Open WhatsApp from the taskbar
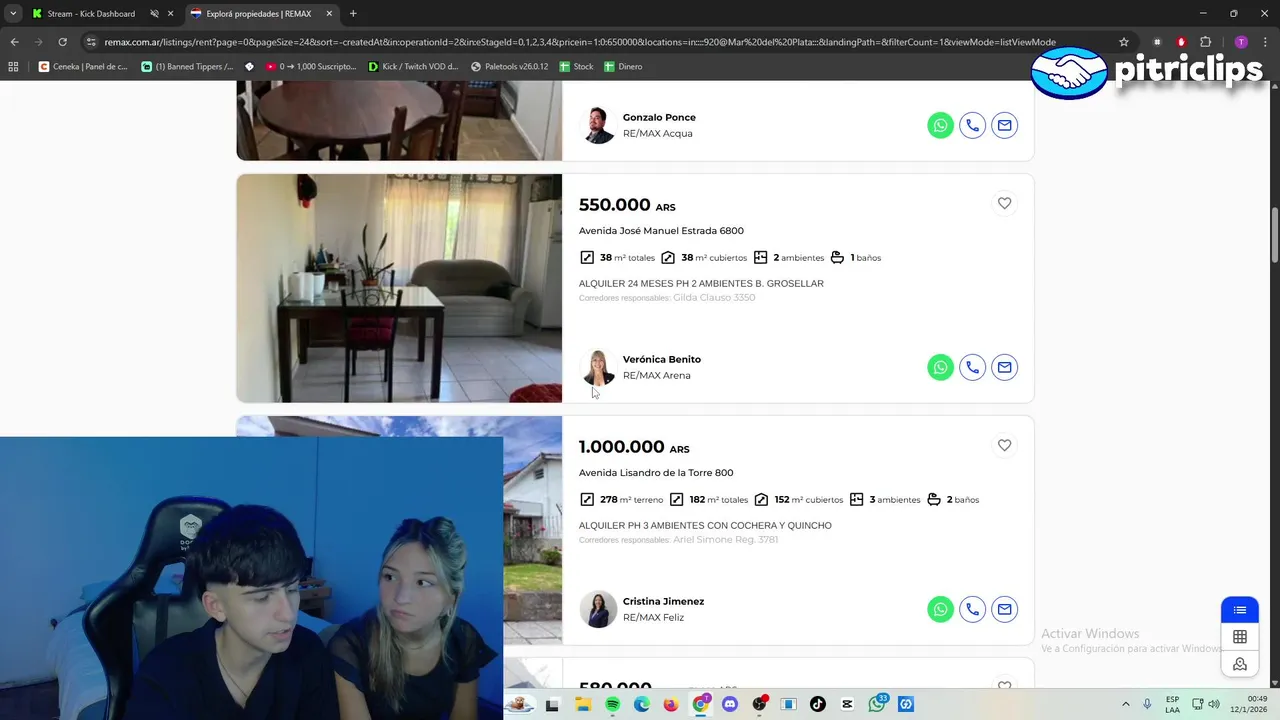The image size is (1280, 720). pyautogui.click(x=877, y=704)
